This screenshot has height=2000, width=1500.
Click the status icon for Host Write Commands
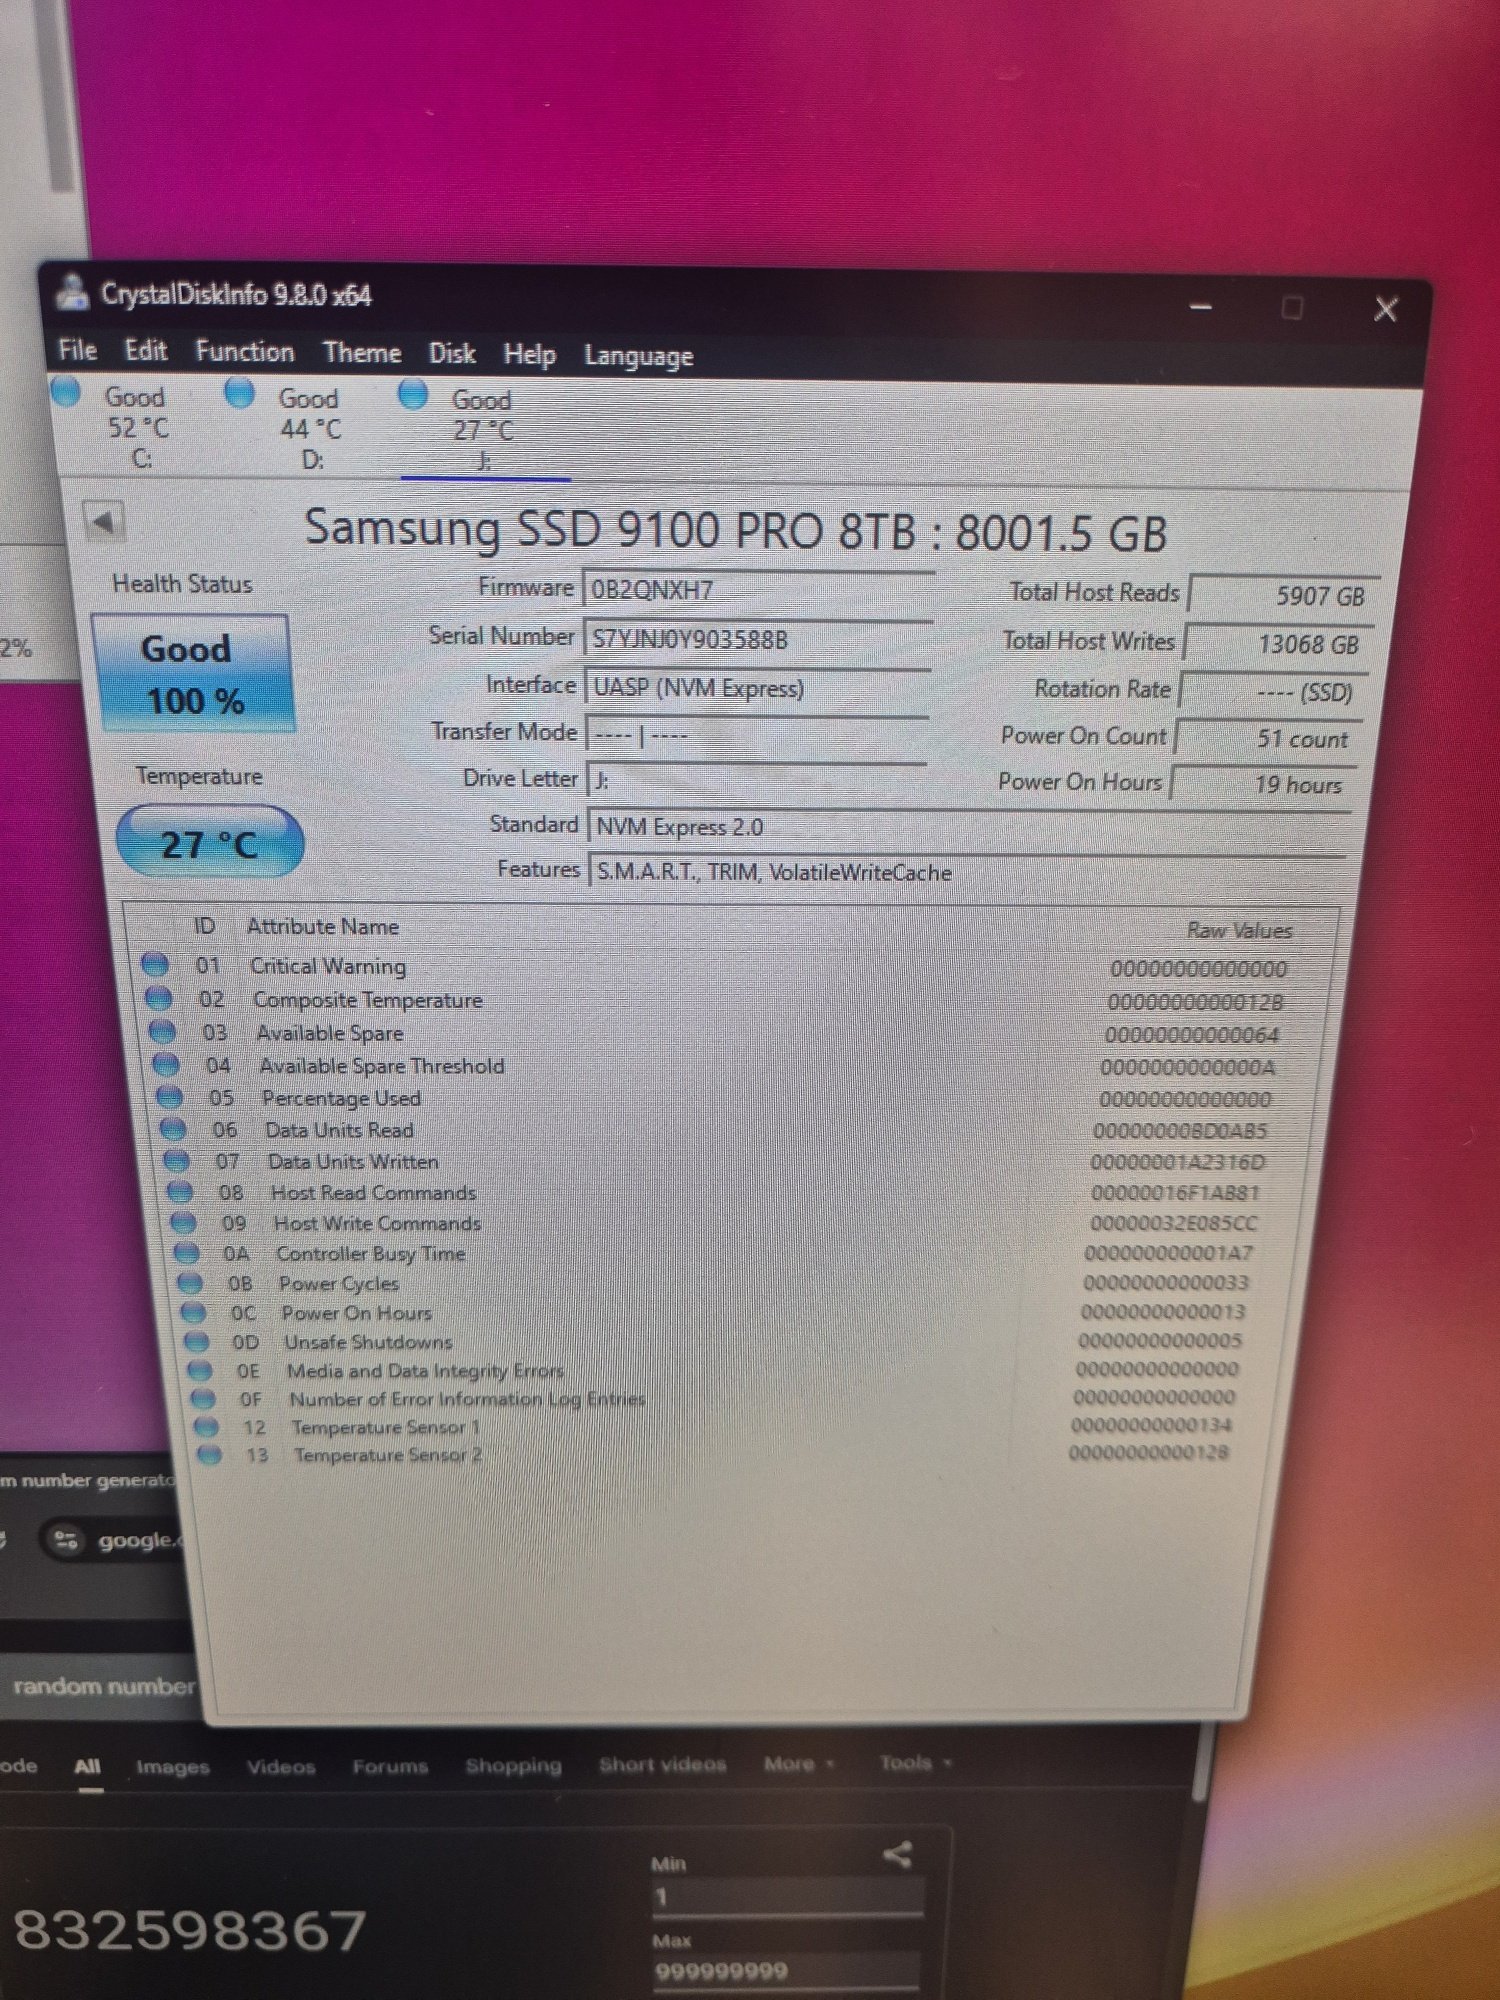click(183, 1222)
